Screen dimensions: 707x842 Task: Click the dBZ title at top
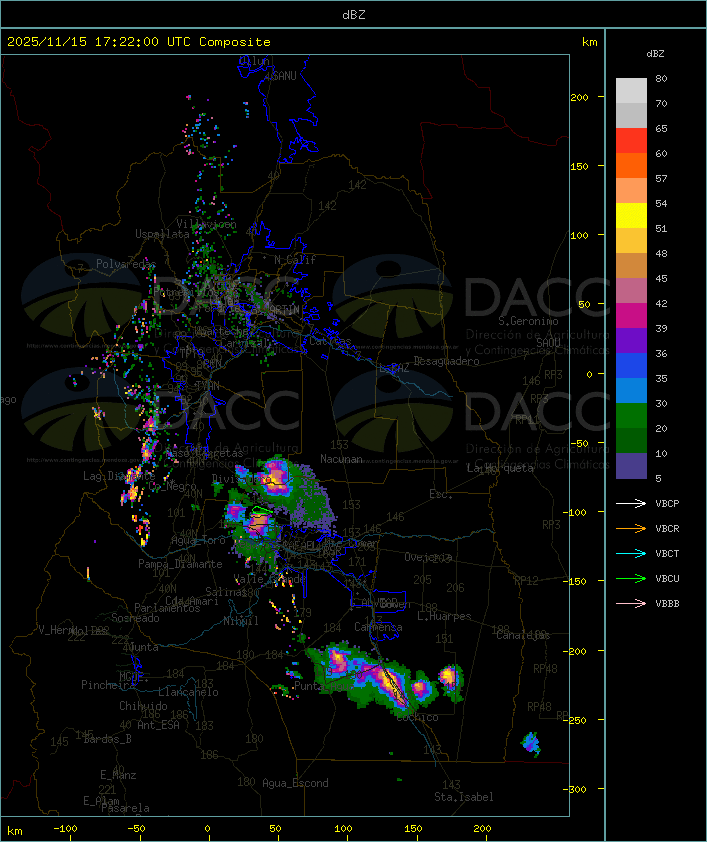point(354,15)
